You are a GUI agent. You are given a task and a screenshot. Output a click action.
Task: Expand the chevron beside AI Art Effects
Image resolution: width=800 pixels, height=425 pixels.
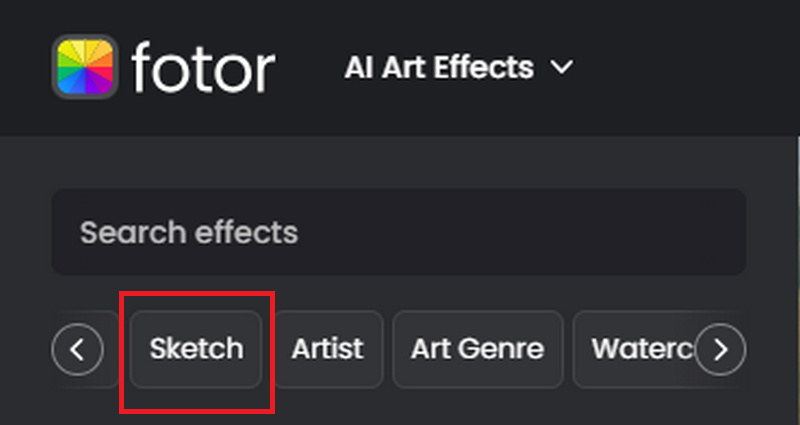click(x=562, y=67)
